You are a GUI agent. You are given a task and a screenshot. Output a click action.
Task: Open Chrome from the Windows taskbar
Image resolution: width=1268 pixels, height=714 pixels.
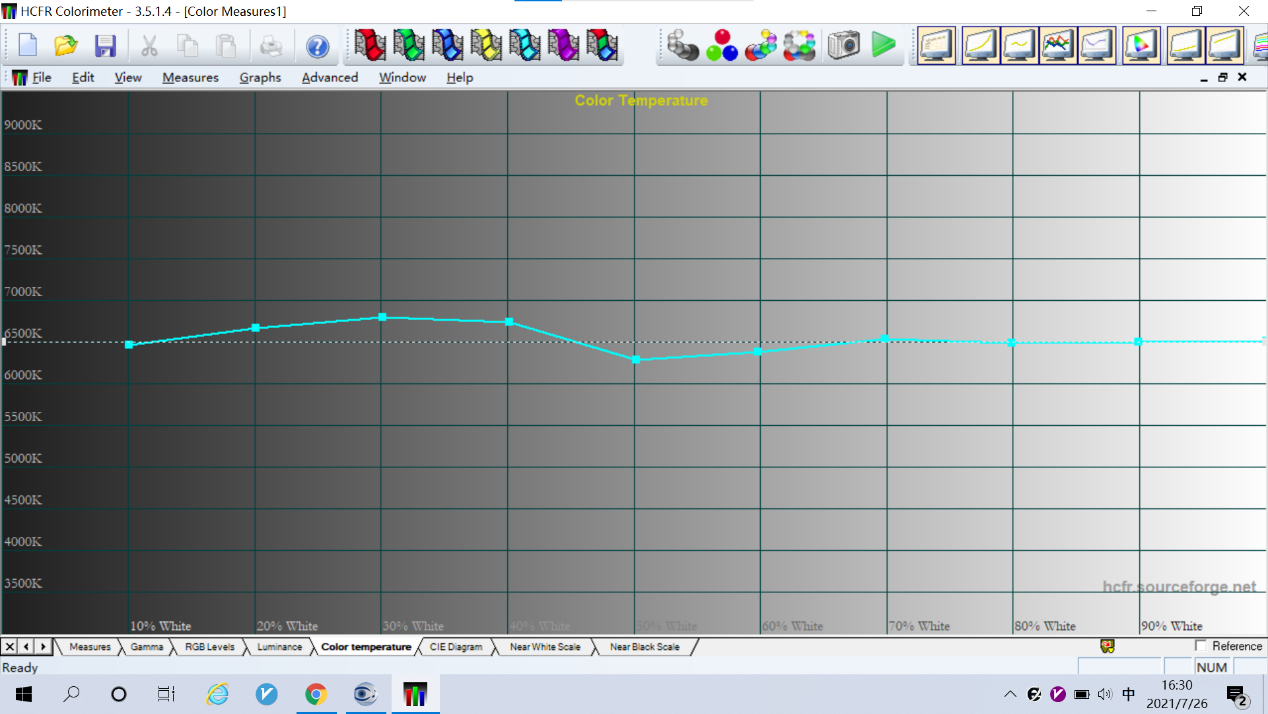point(316,694)
